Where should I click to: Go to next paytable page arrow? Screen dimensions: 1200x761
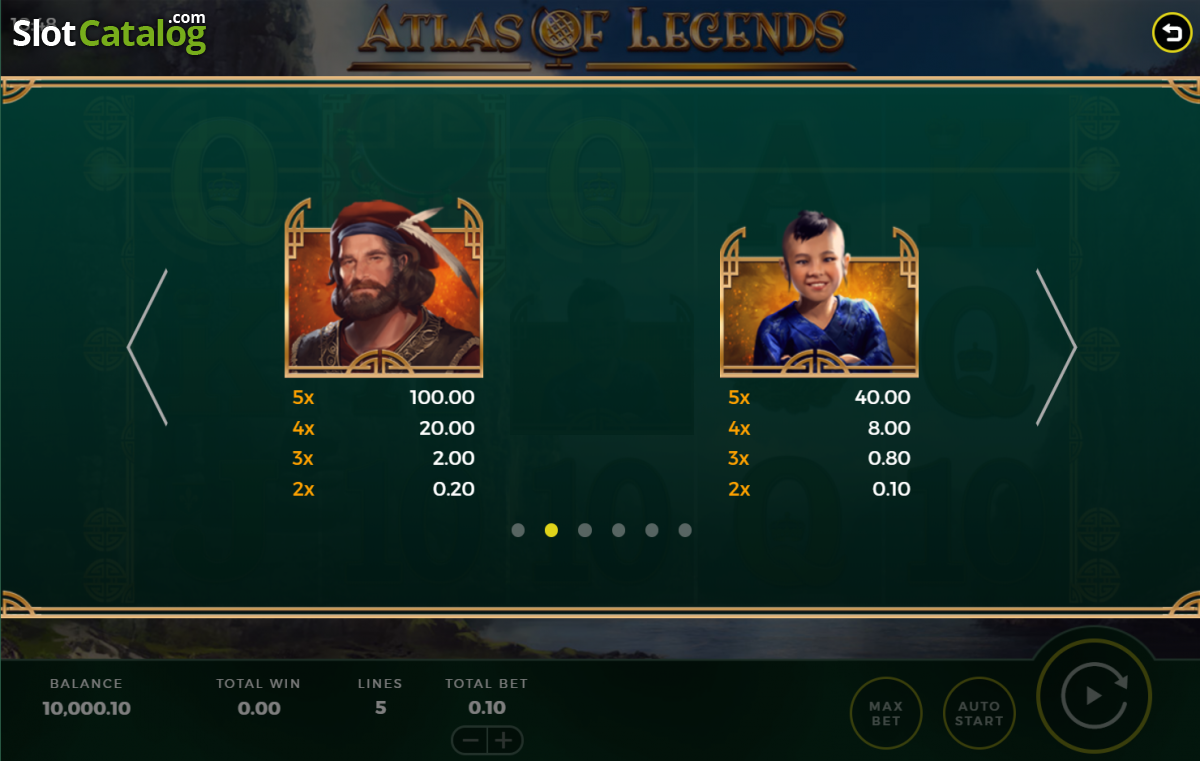(1056, 347)
